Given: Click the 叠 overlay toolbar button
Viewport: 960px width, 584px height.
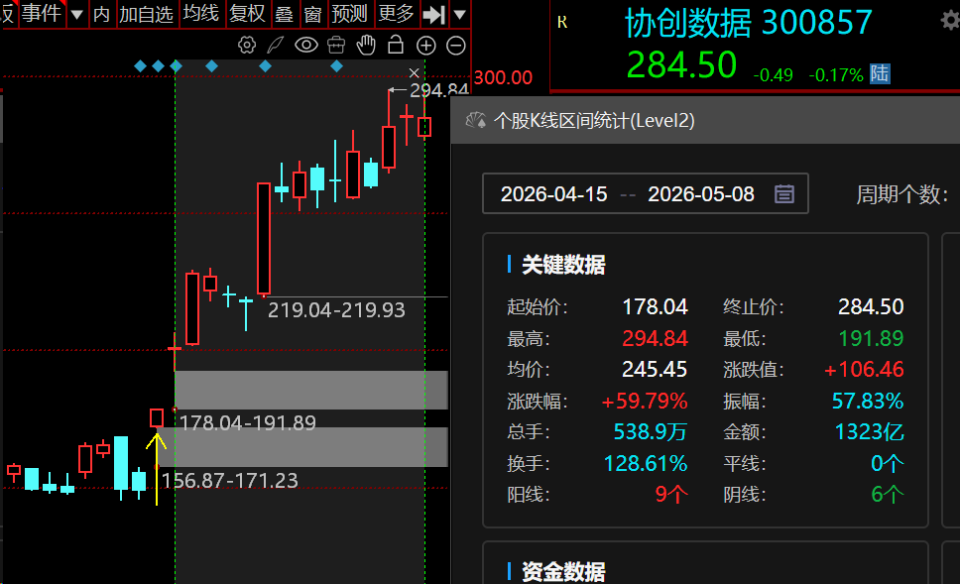Looking at the screenshot, I should [x=284, y=13].
